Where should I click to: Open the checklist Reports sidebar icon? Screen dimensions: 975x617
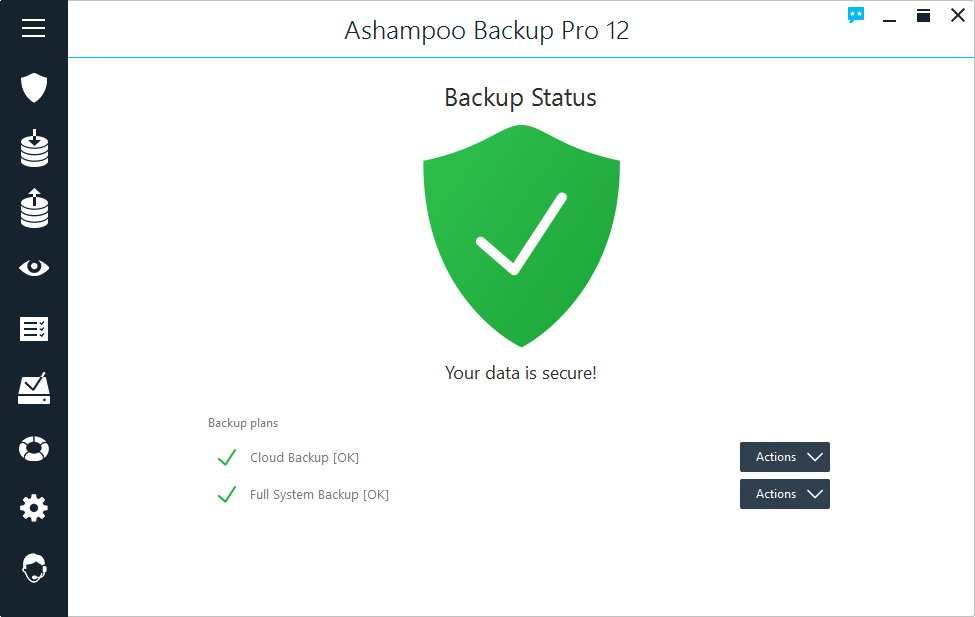34,329
